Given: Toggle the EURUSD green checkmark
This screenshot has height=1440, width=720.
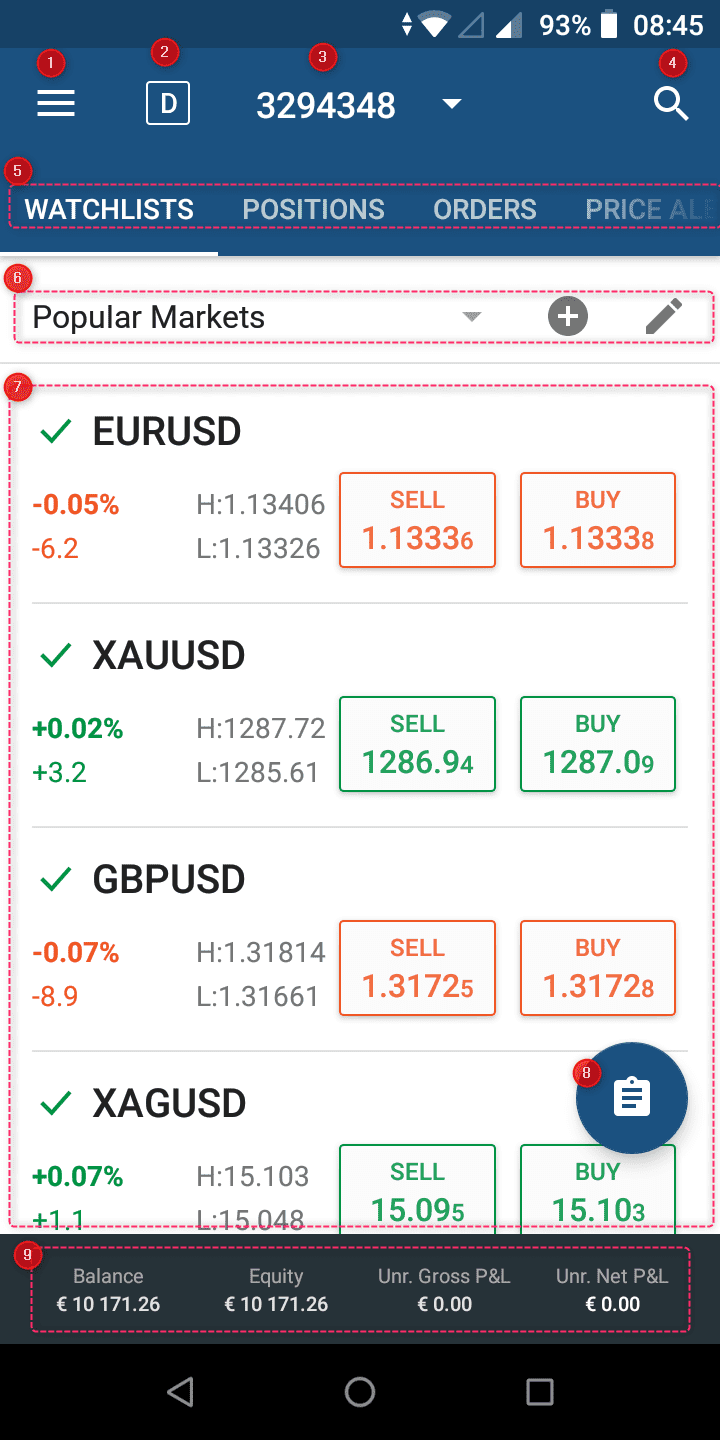Looking at the screenshot, I should [x=56, y=432].
